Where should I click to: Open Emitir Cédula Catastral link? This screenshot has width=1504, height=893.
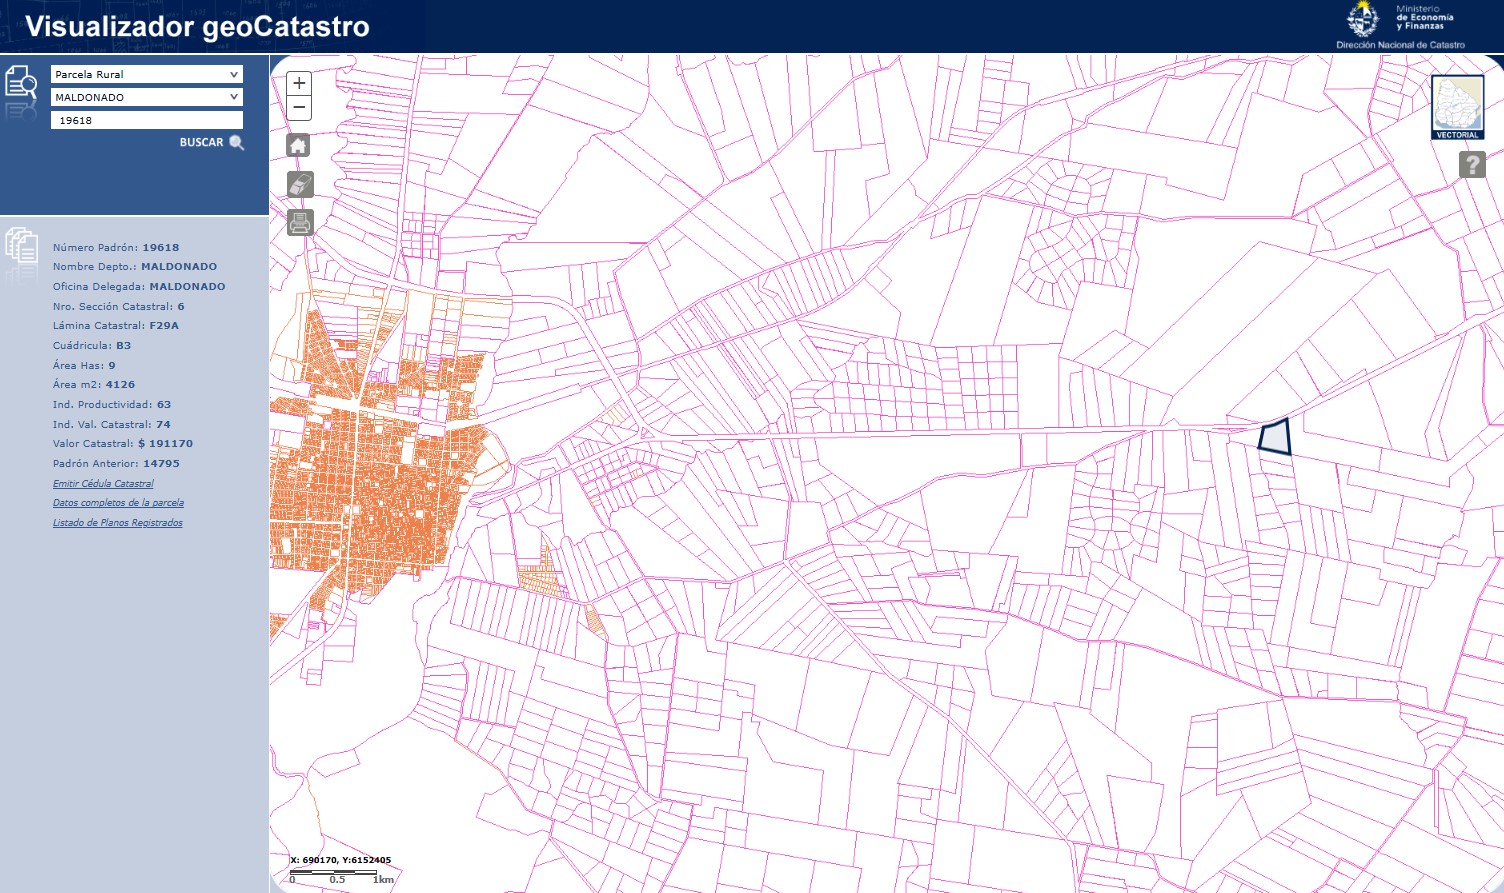103,484
